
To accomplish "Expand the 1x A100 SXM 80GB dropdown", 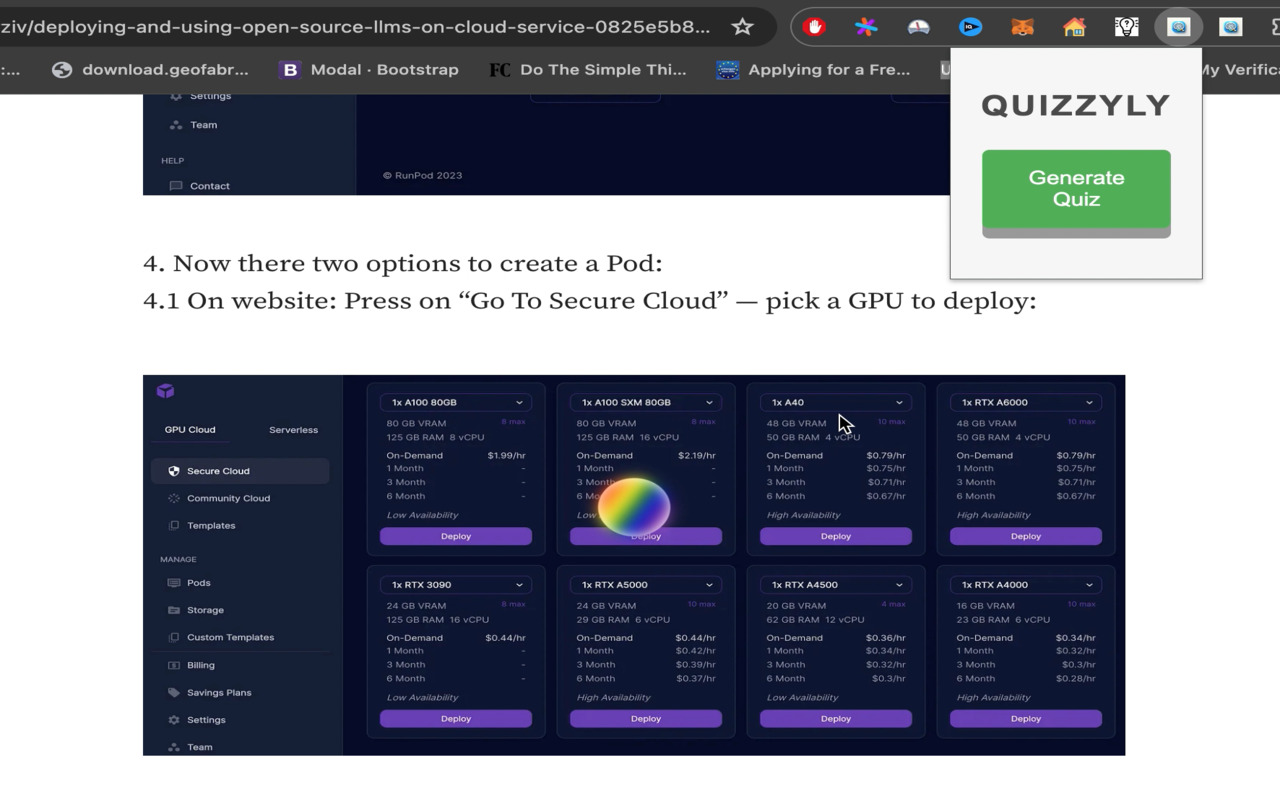I will (x=646, y=402).
